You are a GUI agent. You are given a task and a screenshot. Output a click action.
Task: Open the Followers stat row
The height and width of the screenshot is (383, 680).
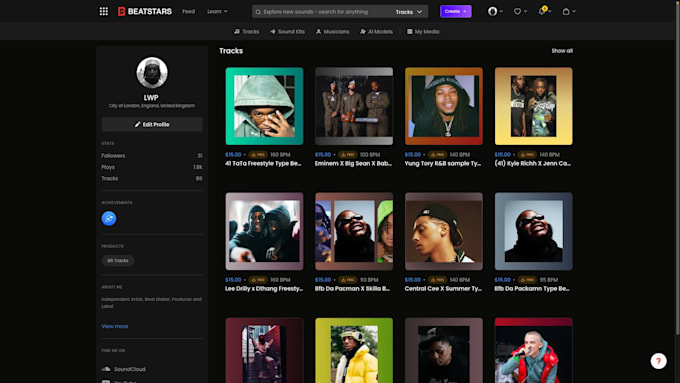point(152,156)
